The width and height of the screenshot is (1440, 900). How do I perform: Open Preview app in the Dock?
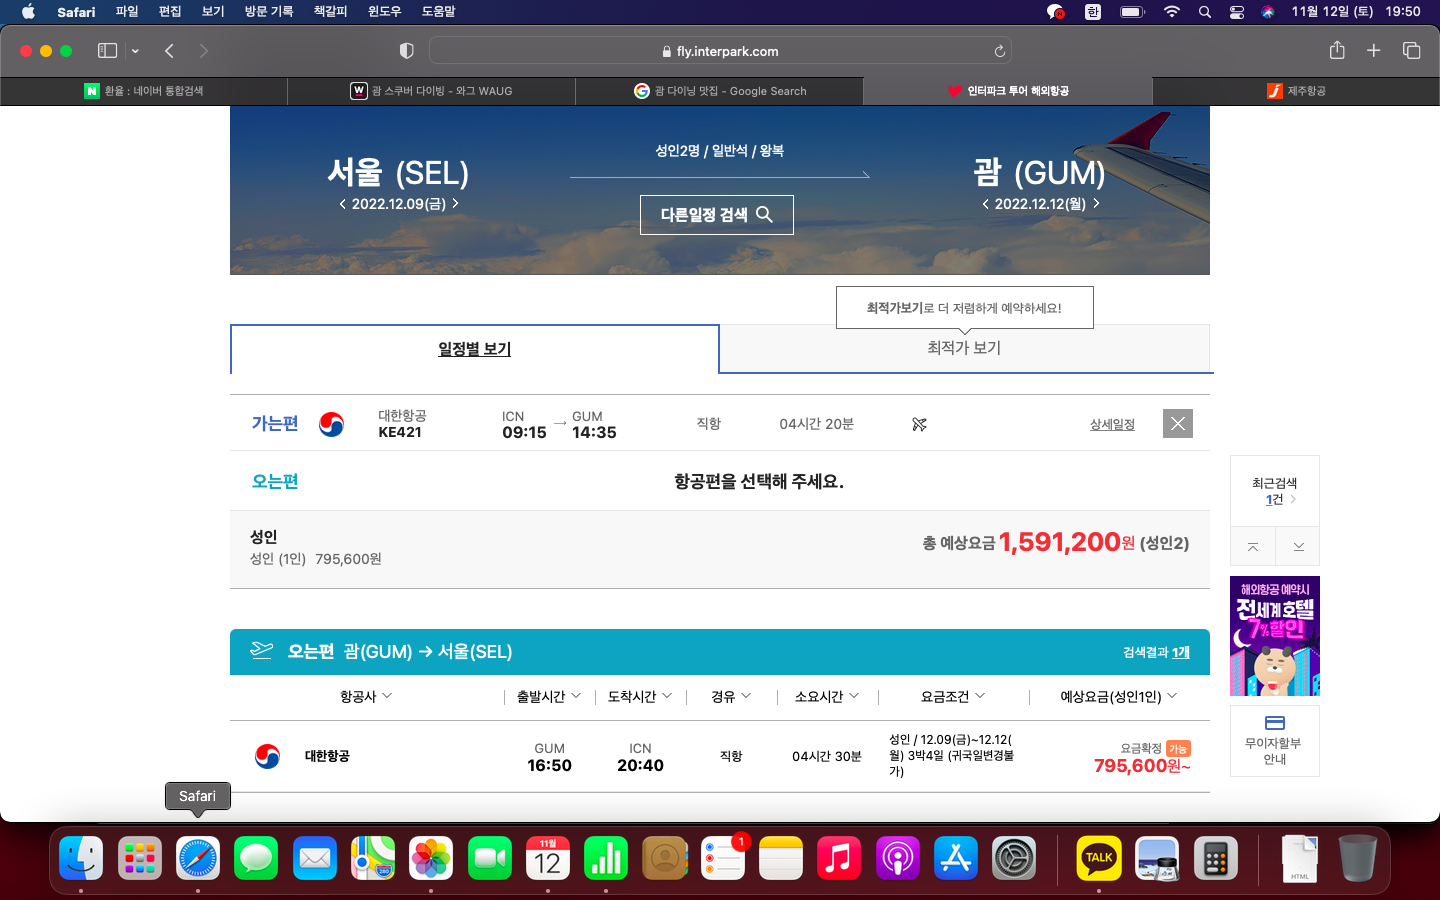[x=1157, y=858]
